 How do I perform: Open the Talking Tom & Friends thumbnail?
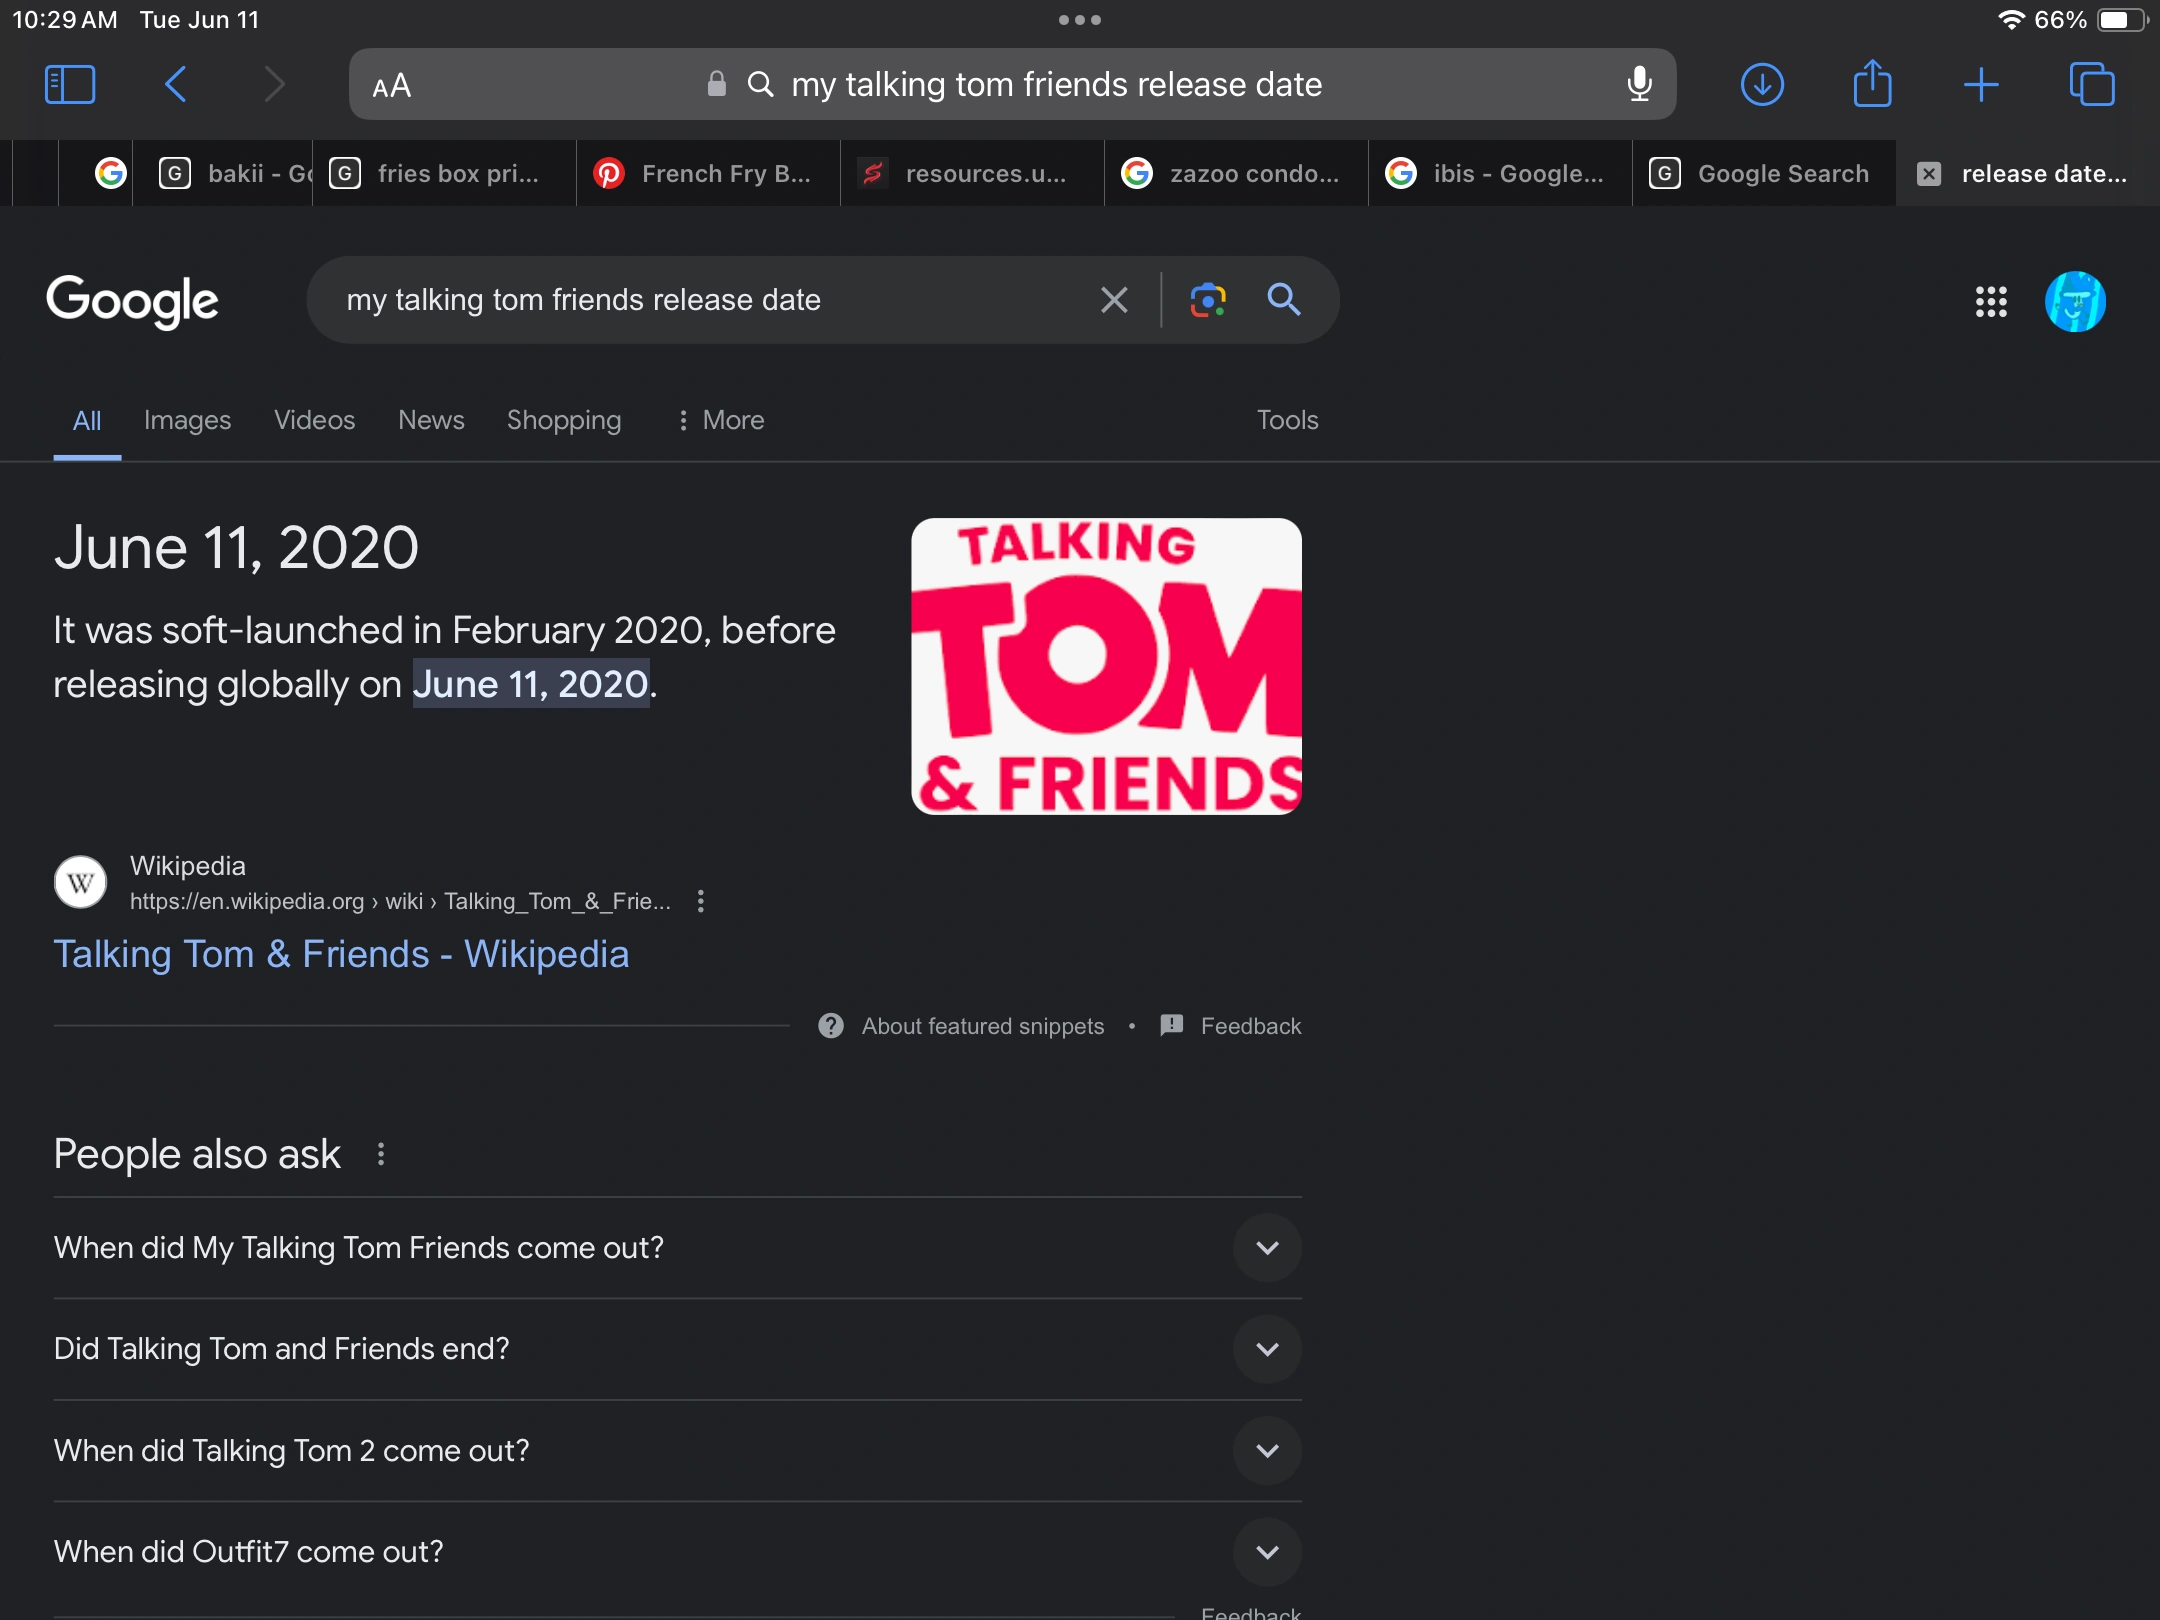click(x=1106, y=666)
